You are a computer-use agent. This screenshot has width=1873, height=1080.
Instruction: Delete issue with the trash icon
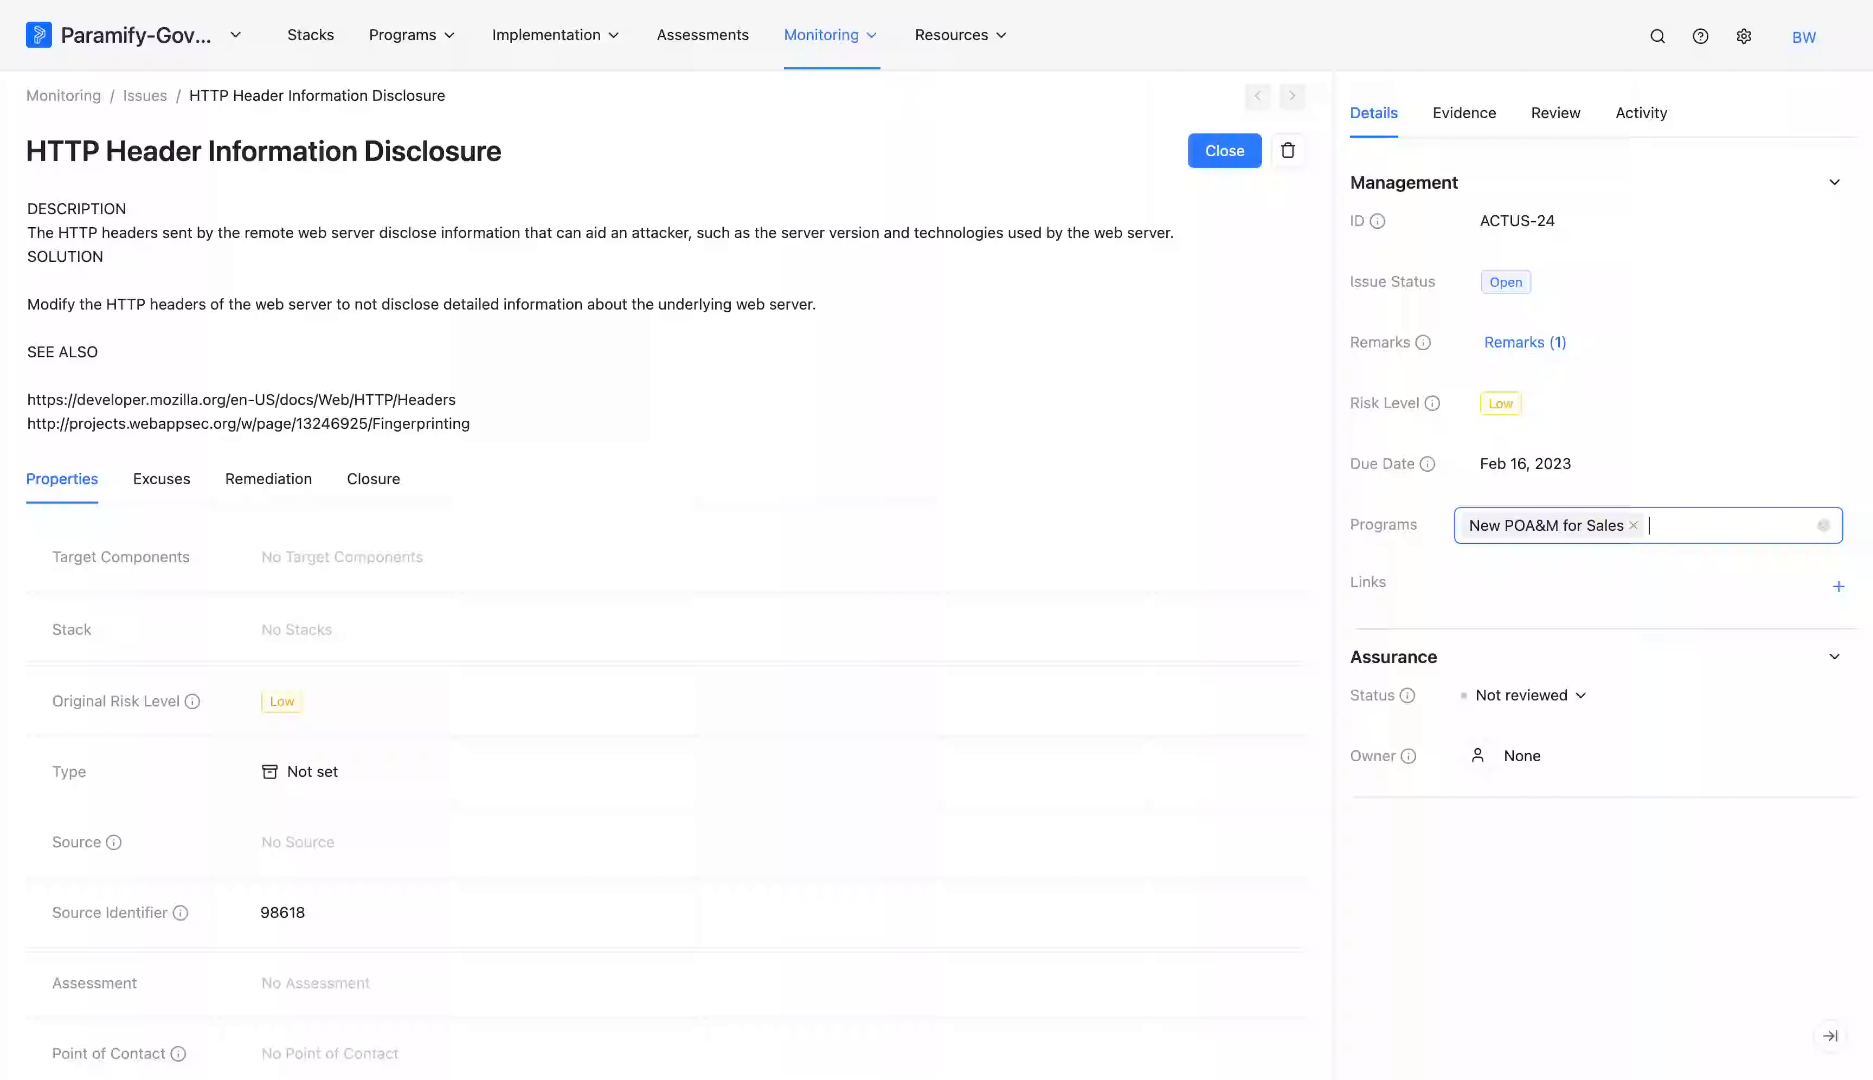pyautogui.click(x=1288, y=150)
